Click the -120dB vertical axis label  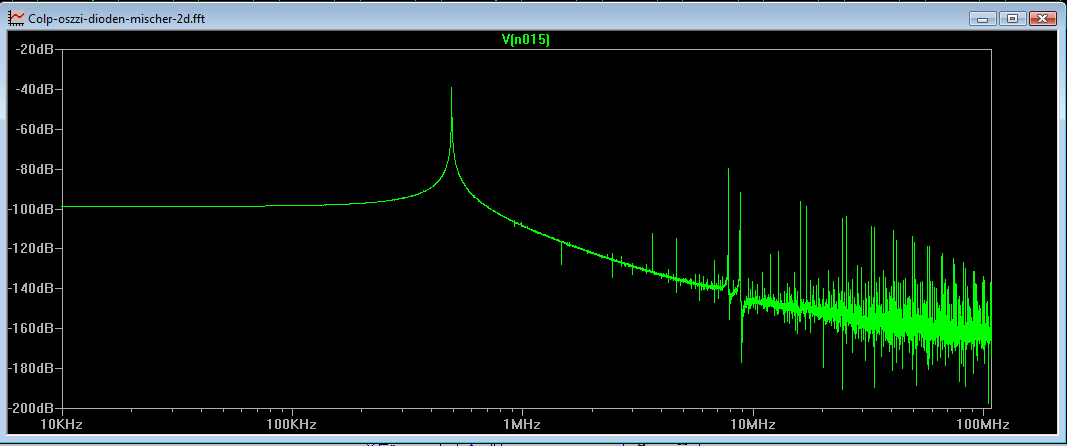29,249
